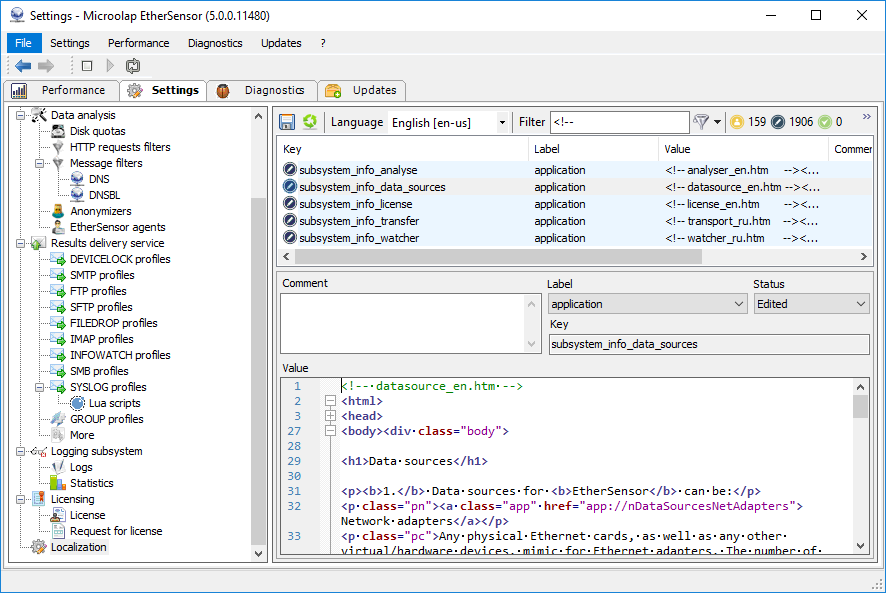
Task: Collapse the SYSLOG profiles tree node
Action: [x=40, y=387]
